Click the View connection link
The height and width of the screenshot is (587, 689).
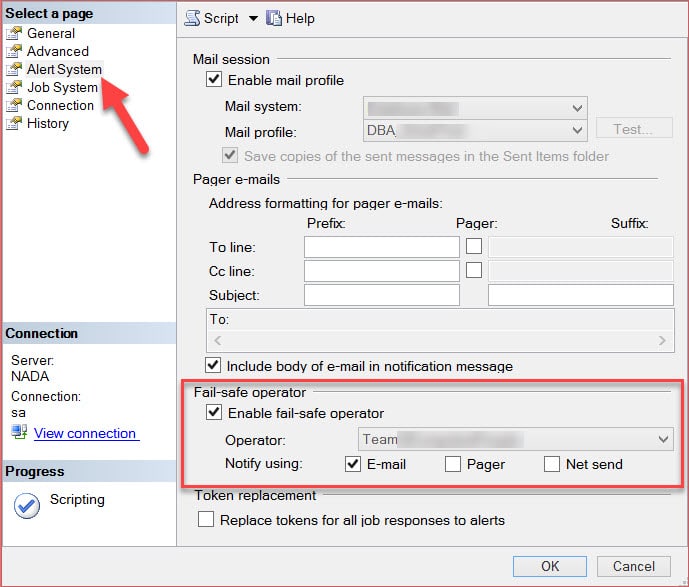(87, 434)
